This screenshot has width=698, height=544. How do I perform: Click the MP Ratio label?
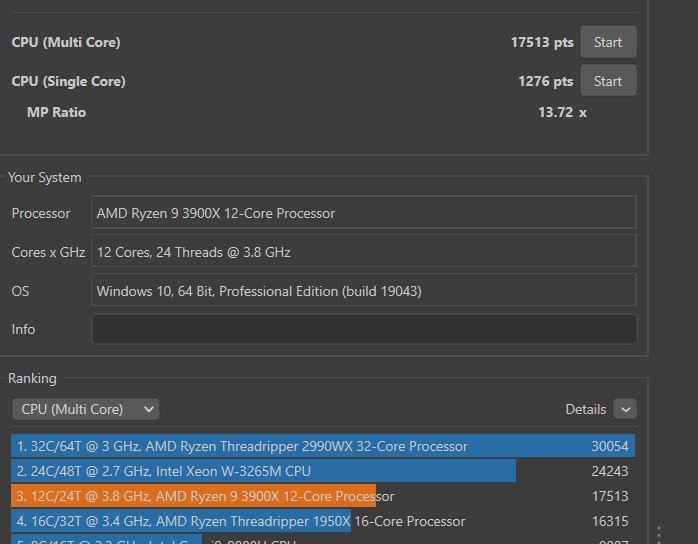tap(56, 112)
